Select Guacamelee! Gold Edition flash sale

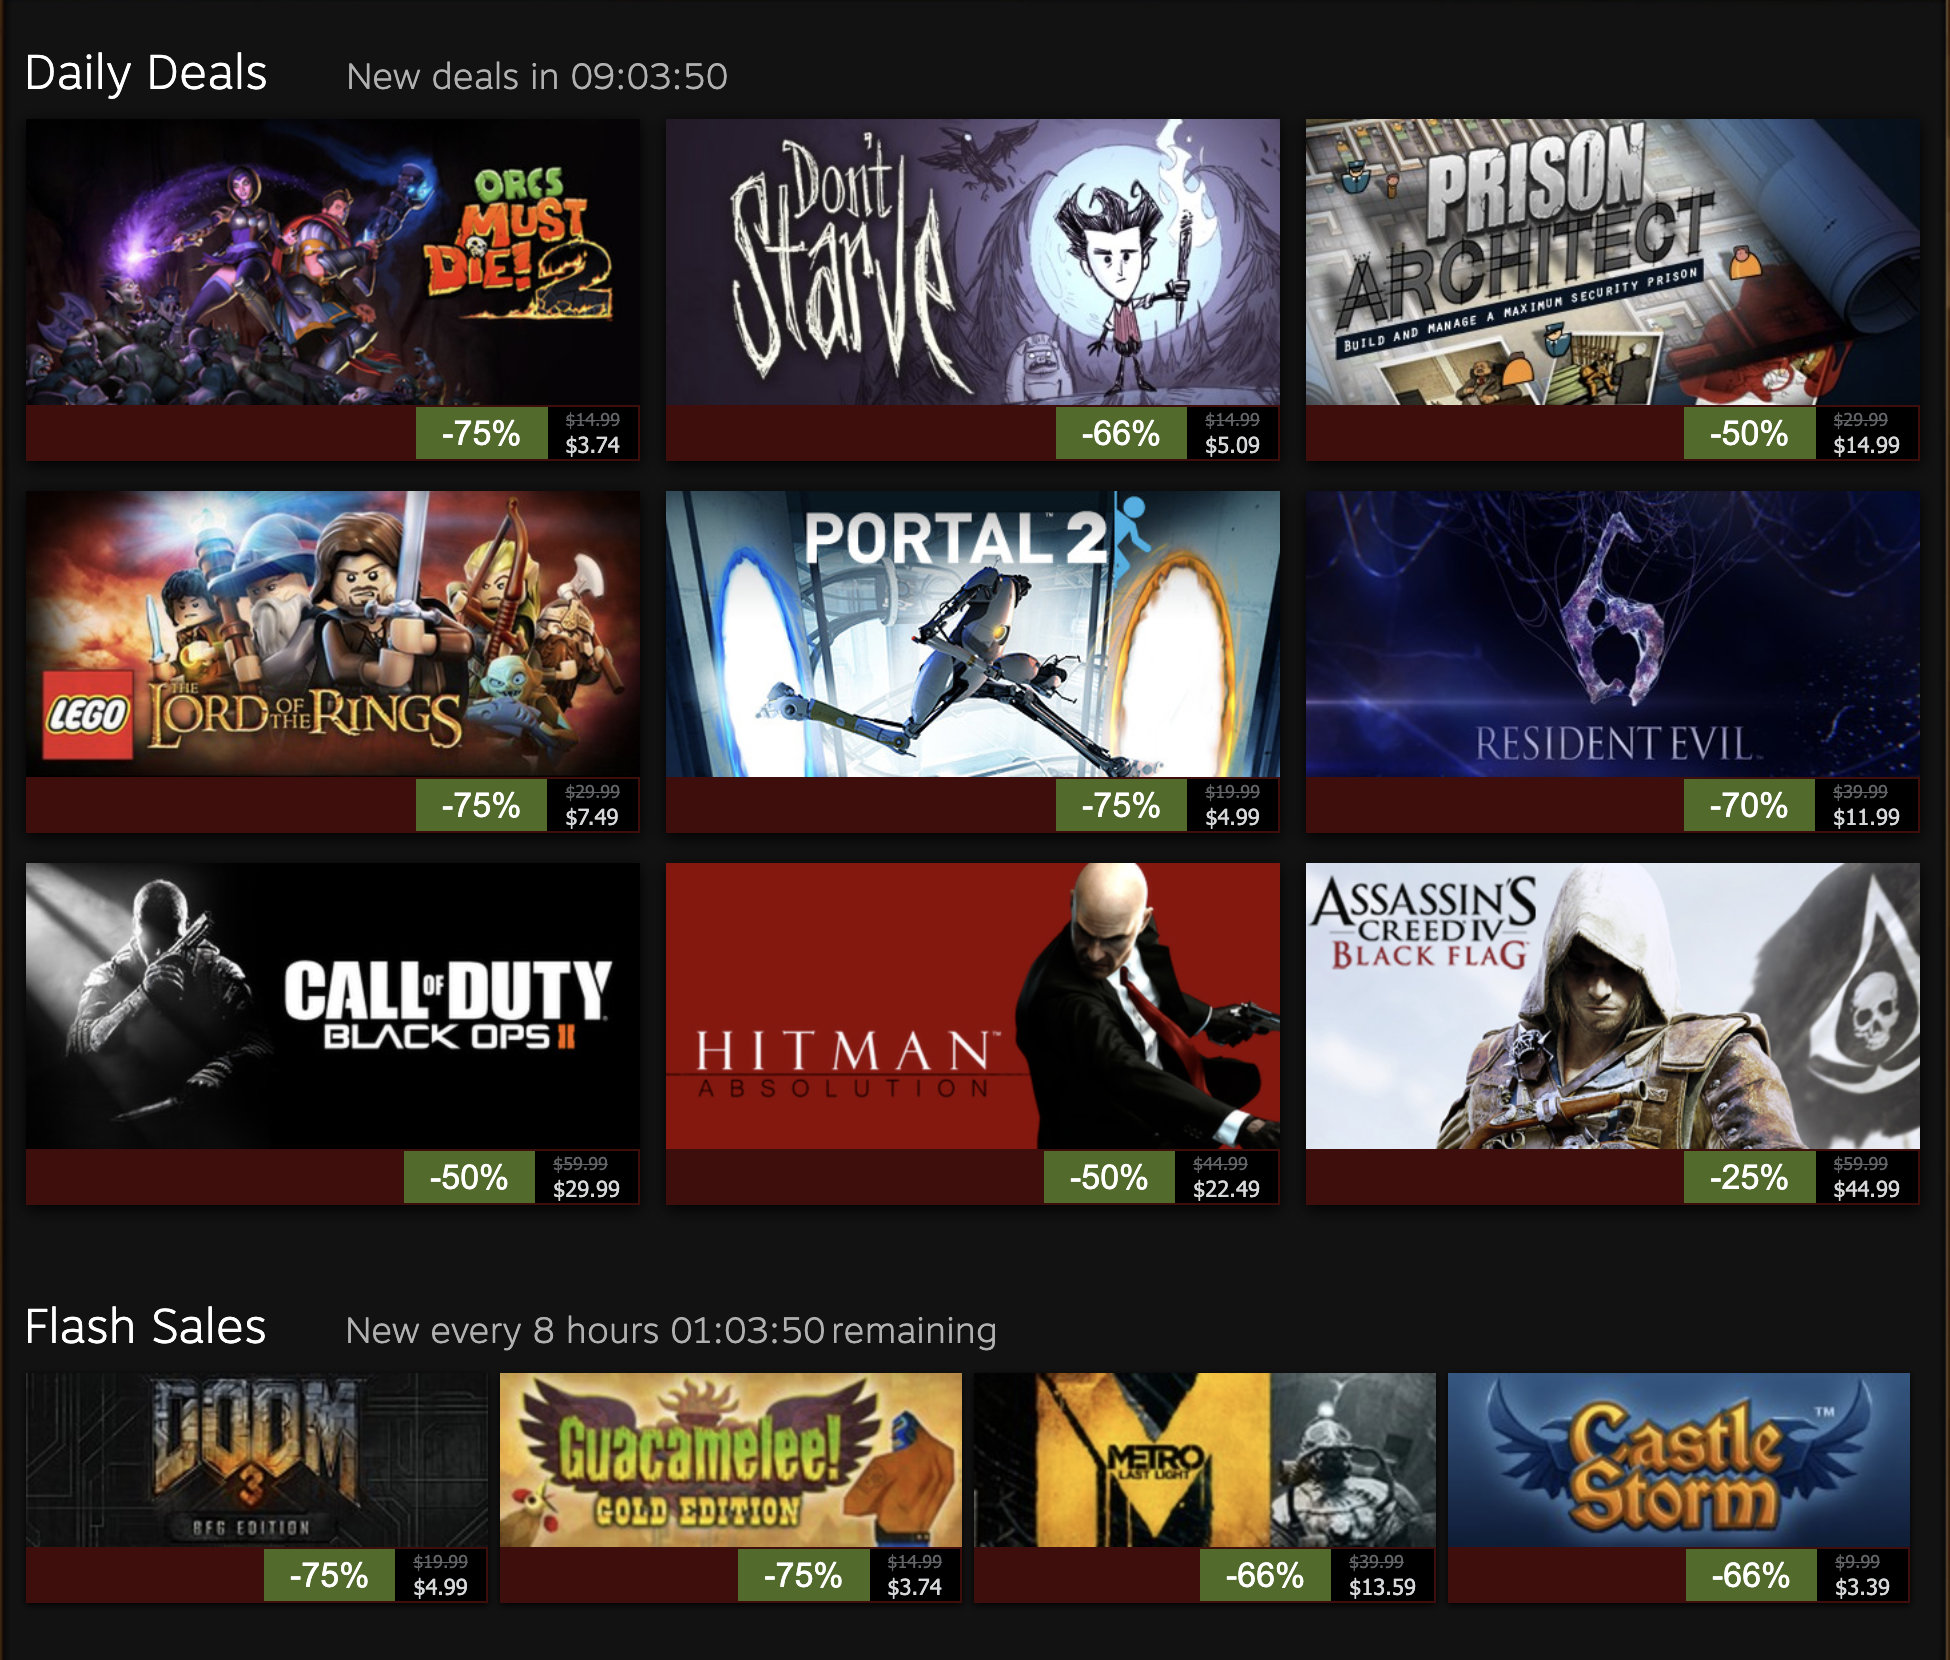pos(730,1460)
